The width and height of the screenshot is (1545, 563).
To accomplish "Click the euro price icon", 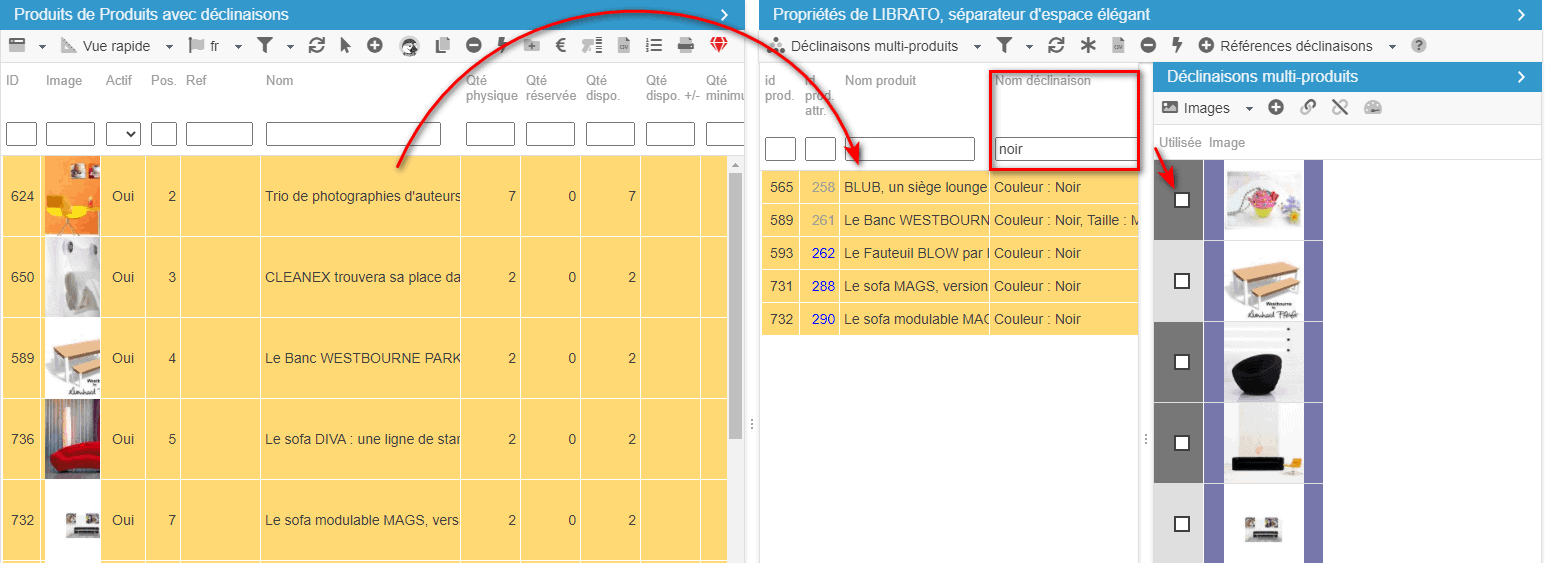I will [561, 45].
